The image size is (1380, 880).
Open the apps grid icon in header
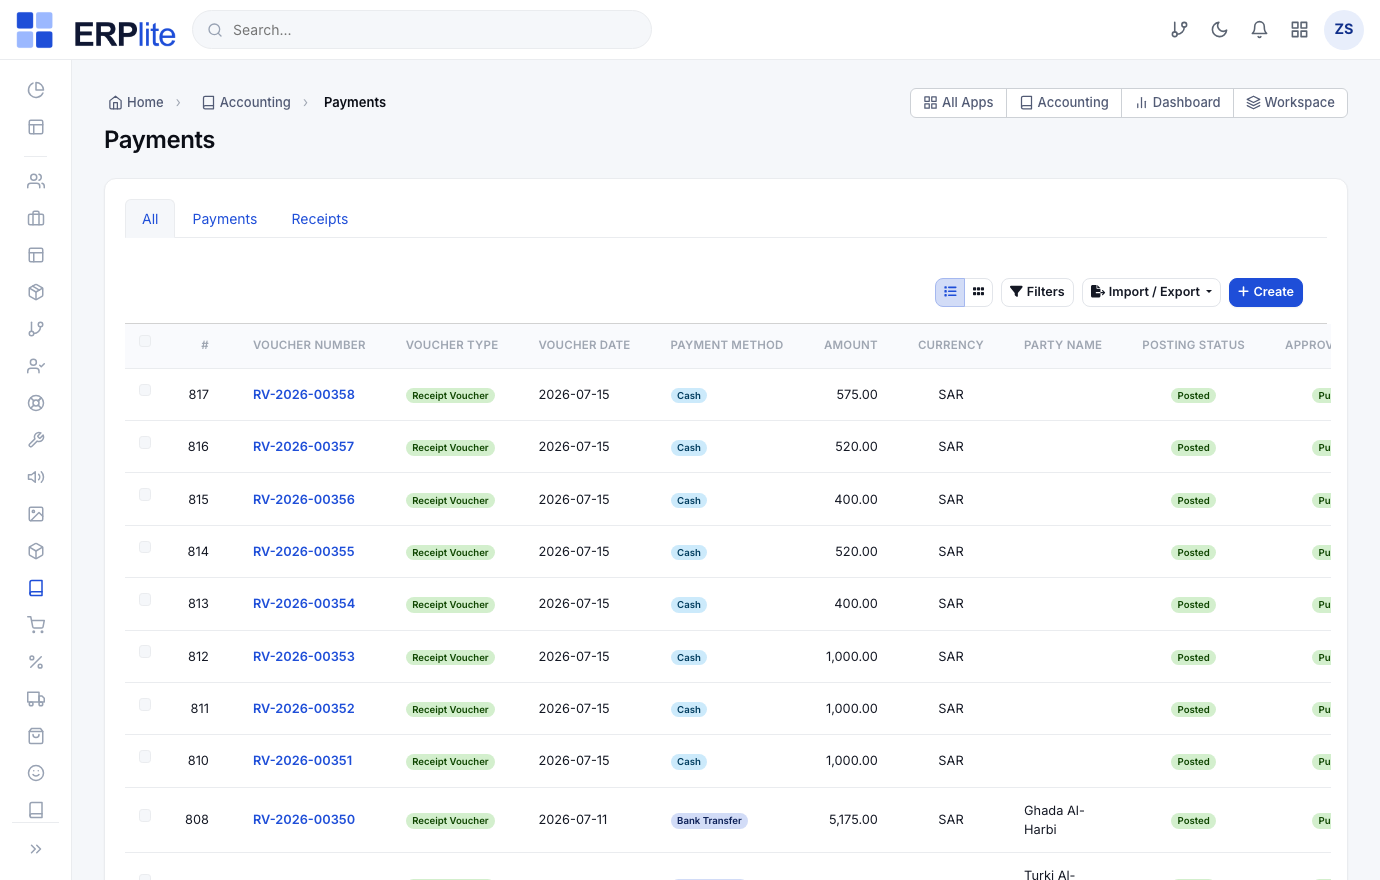(1299, 30)
